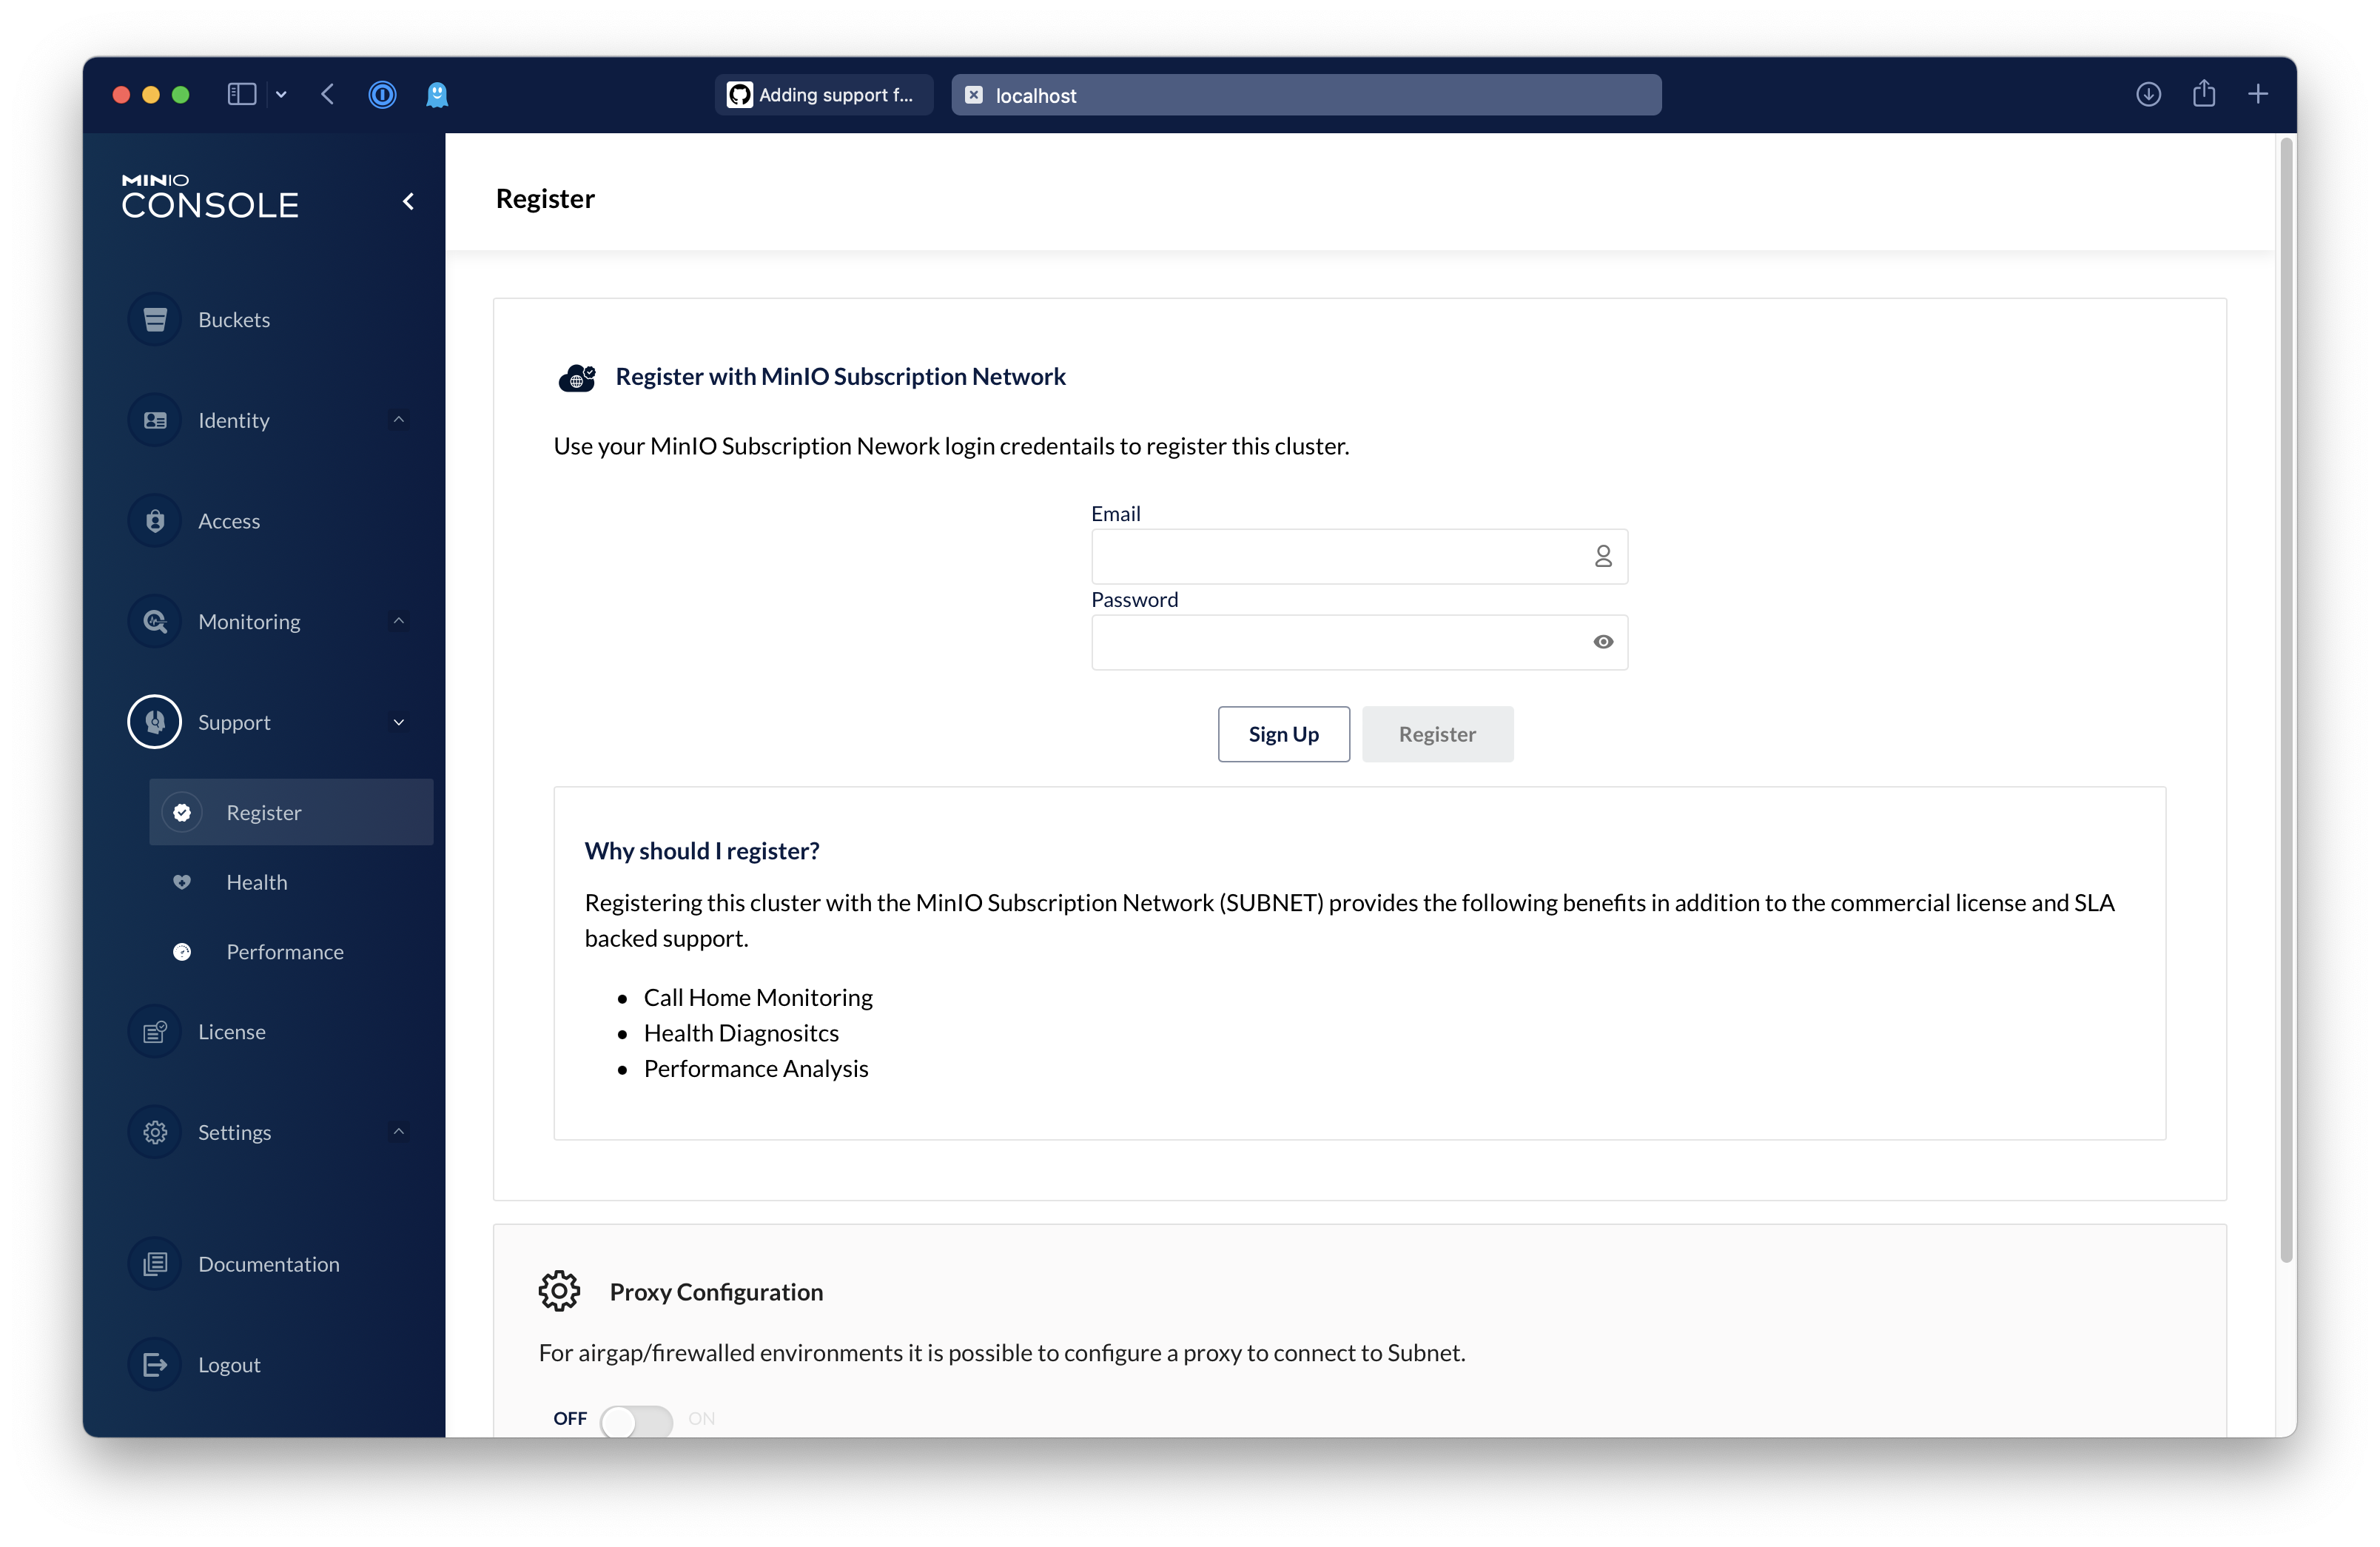The width and height of the screenshot is (2380, 1547).
Task: Click the Ghostery ghost extension icon
Action: click(437, 95)
